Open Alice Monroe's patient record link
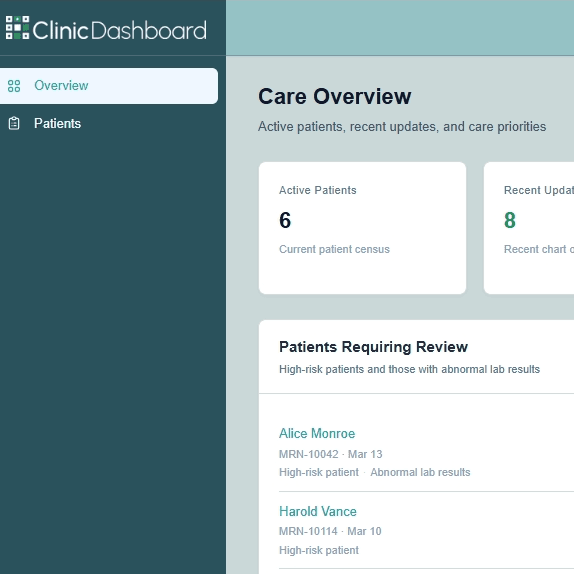Viewport: 574px width, 574px height. (x=317, y=433)
